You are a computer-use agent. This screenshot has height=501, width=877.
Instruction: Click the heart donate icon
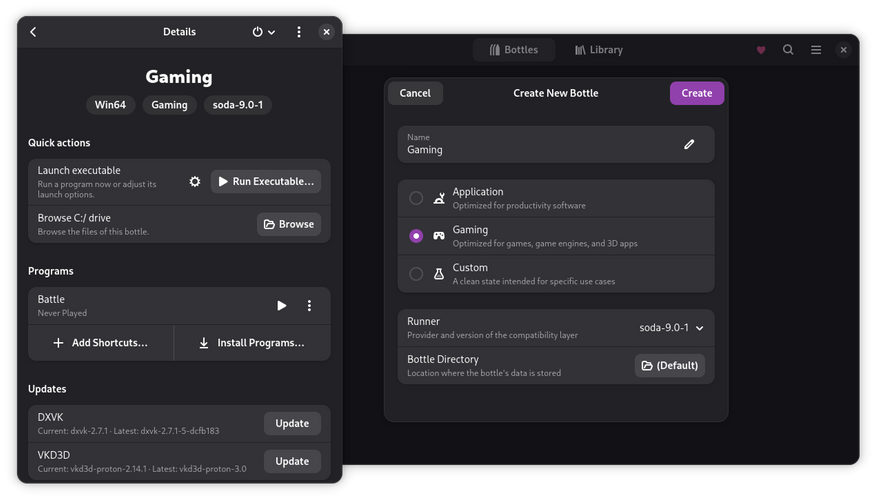click(761, 50)
